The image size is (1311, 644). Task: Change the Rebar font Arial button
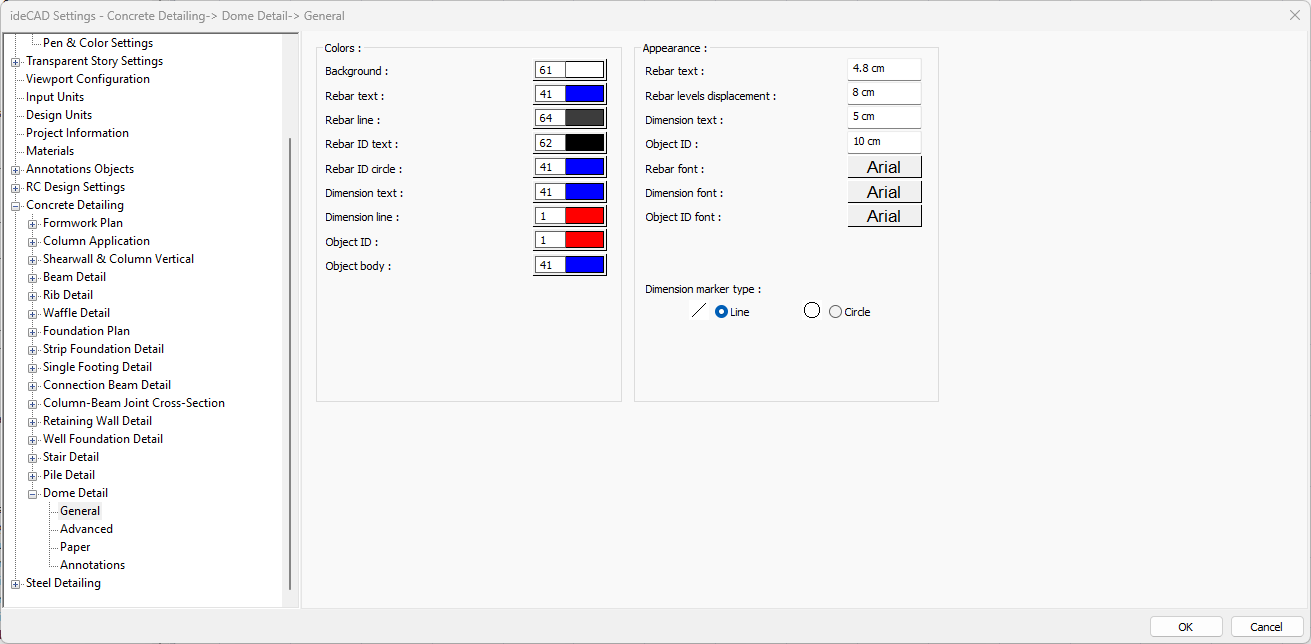pyautogui.click(x=884, y=168)
